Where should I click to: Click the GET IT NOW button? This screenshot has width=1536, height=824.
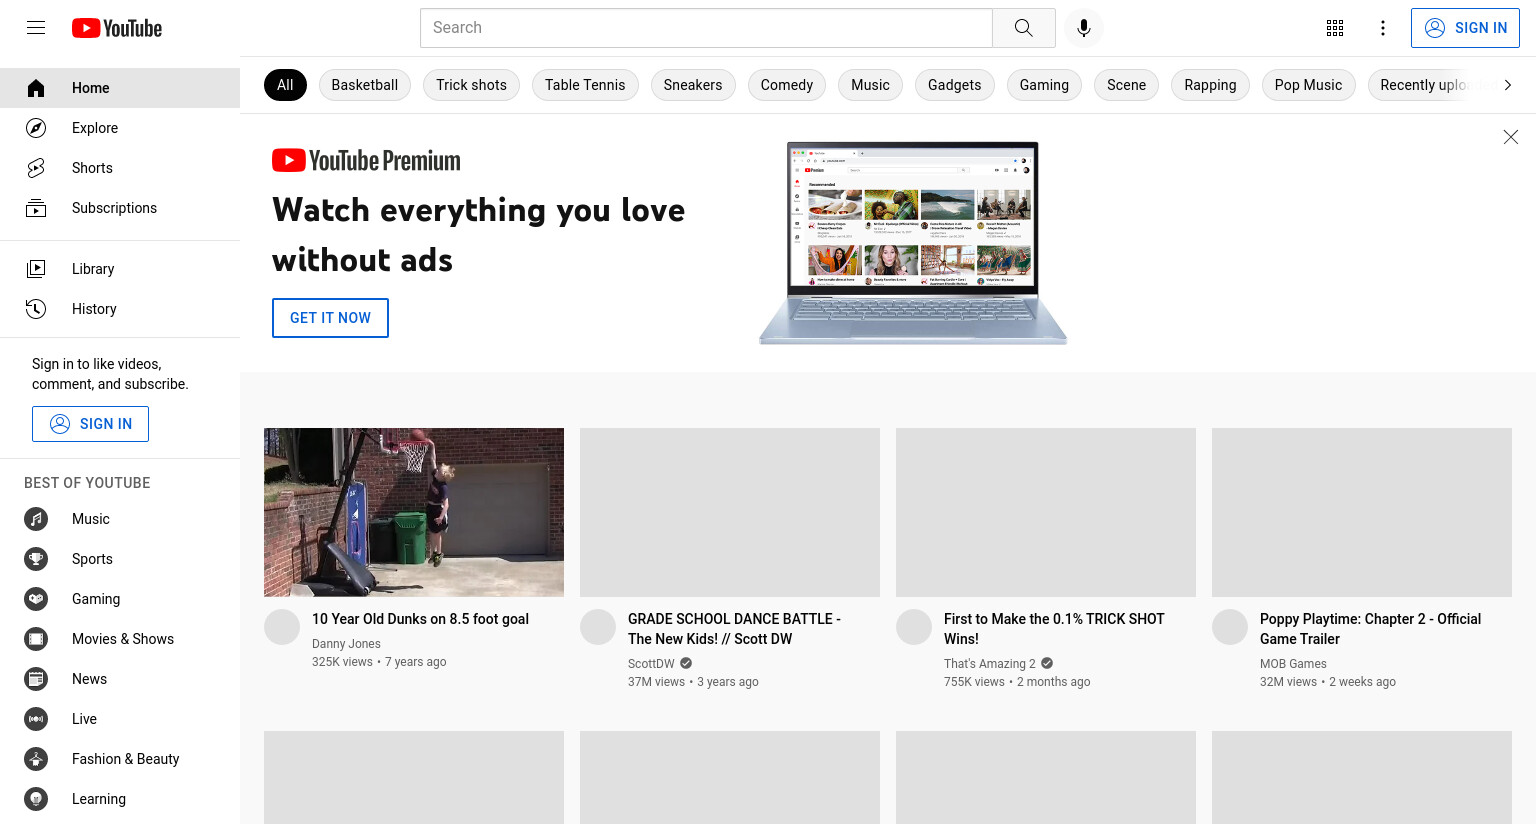(330, 318)
